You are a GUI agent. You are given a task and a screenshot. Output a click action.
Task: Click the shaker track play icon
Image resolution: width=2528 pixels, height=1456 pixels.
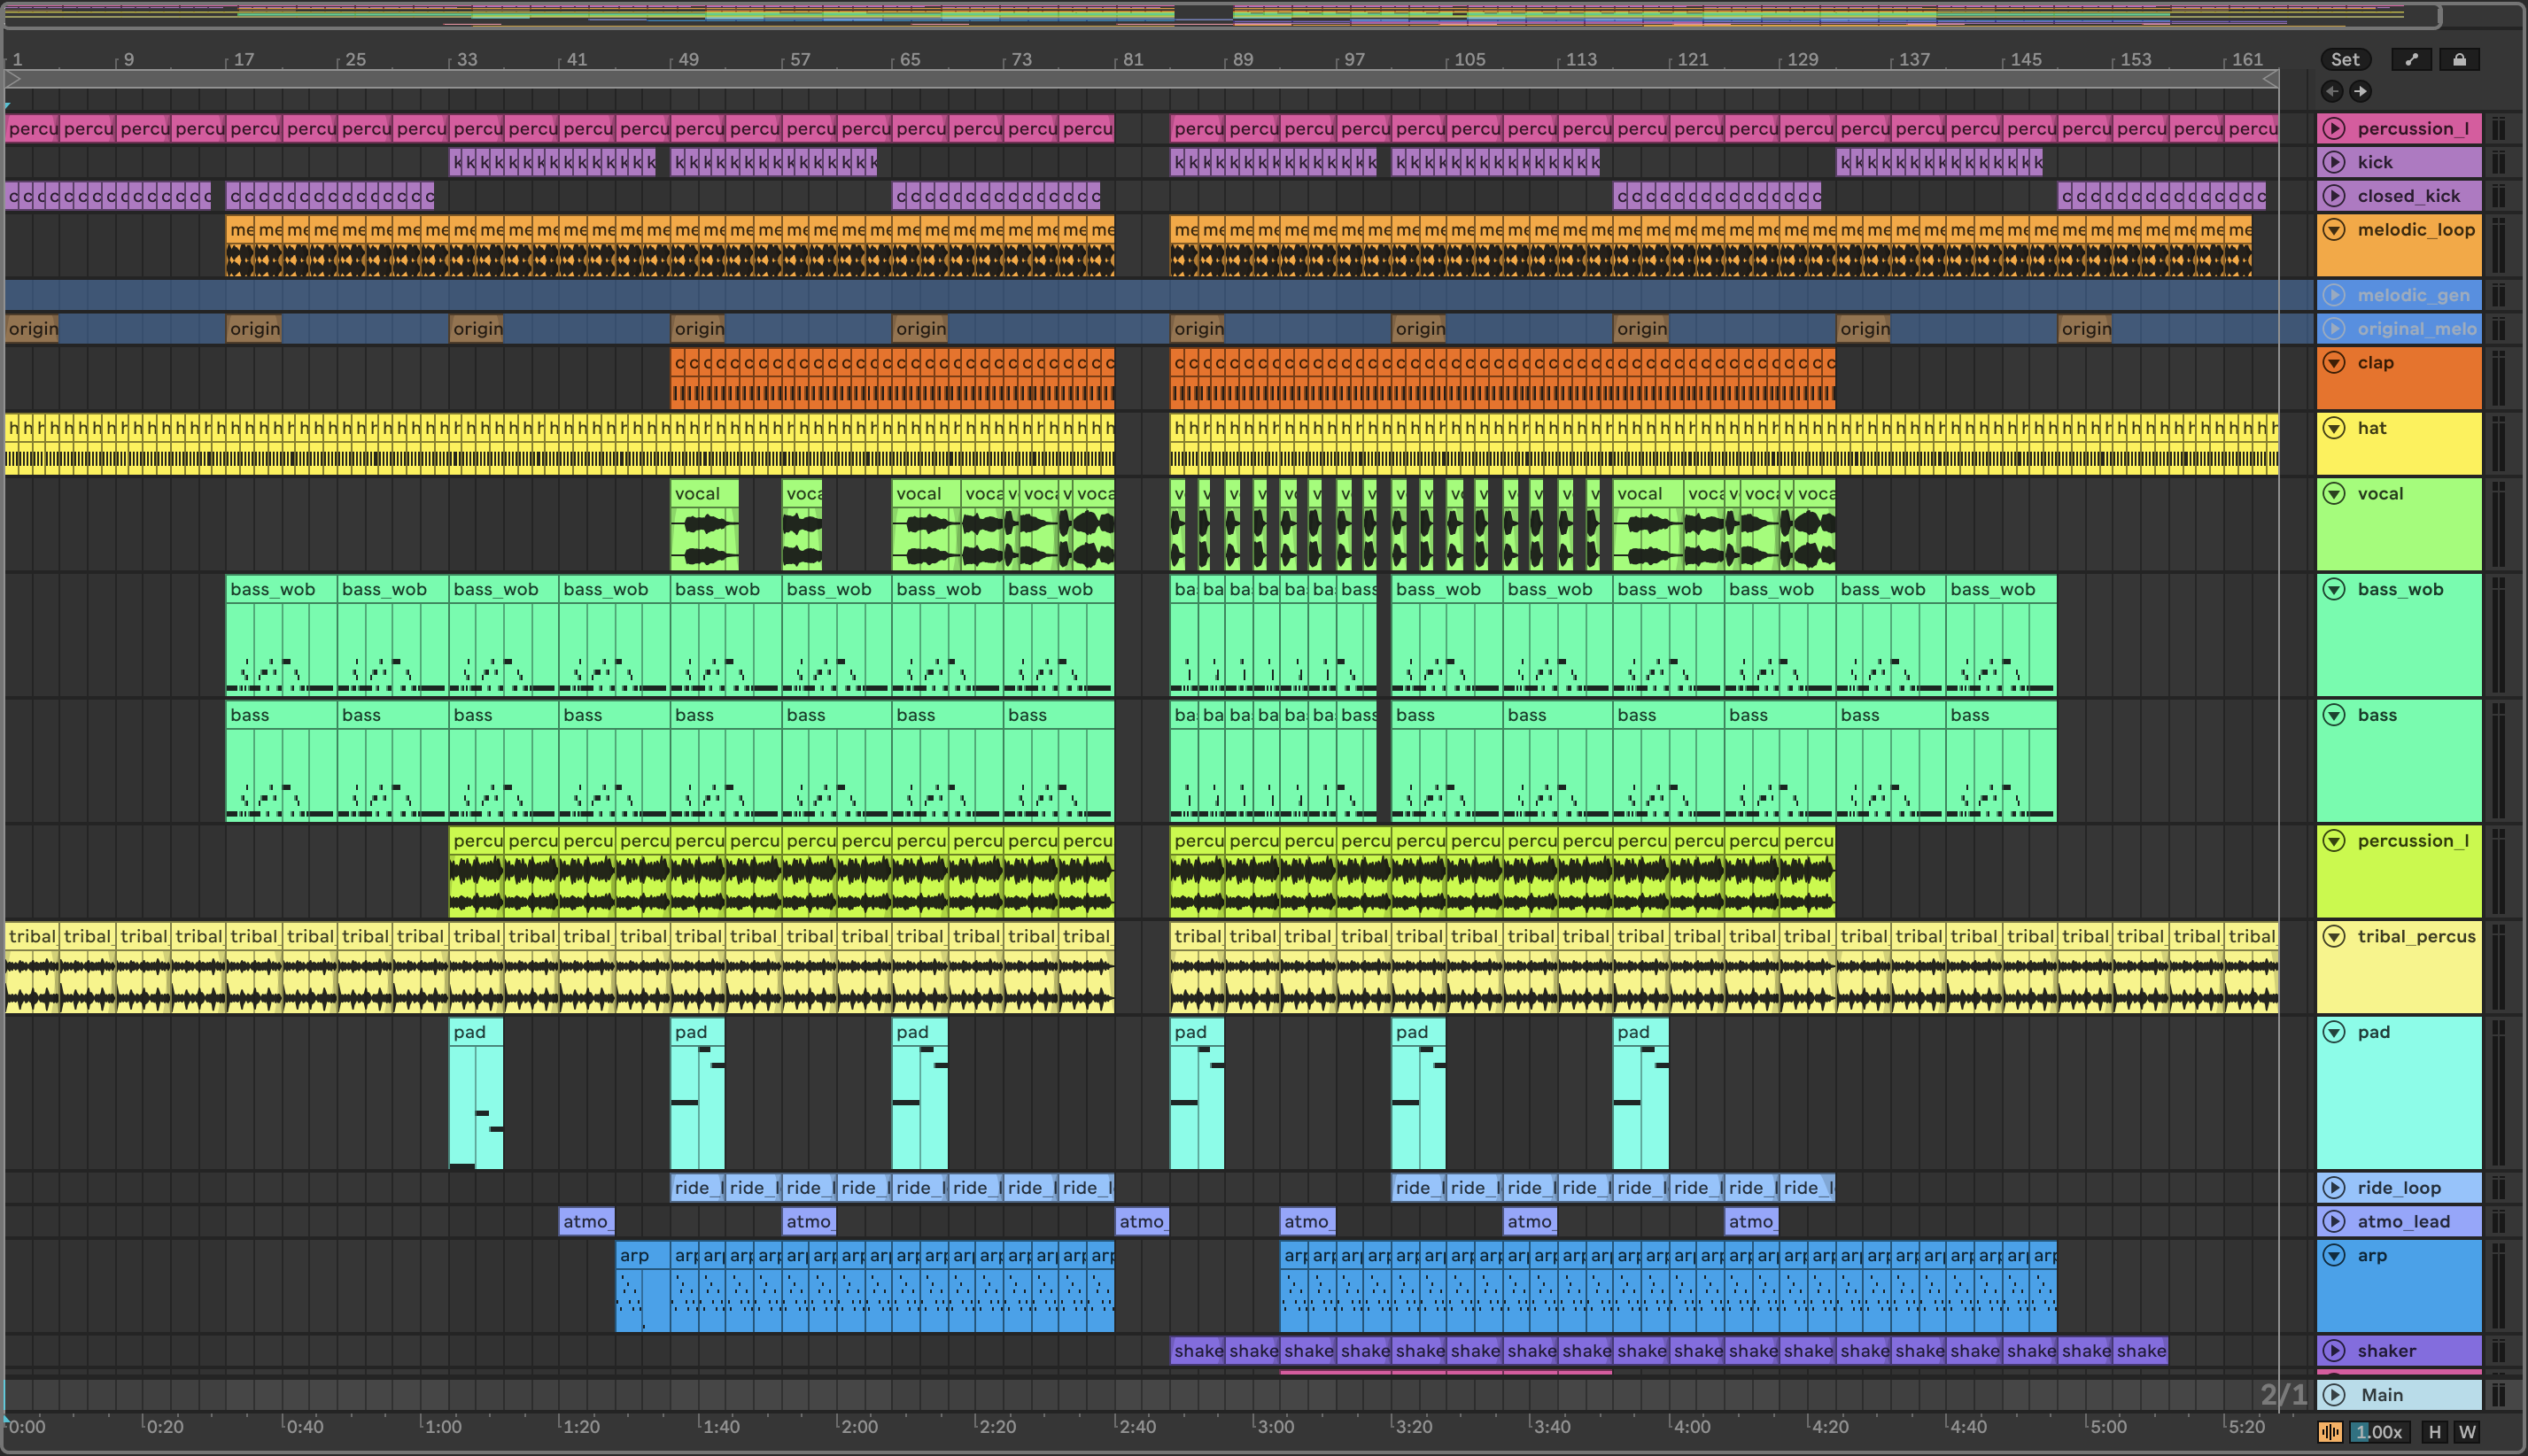2335,1351
